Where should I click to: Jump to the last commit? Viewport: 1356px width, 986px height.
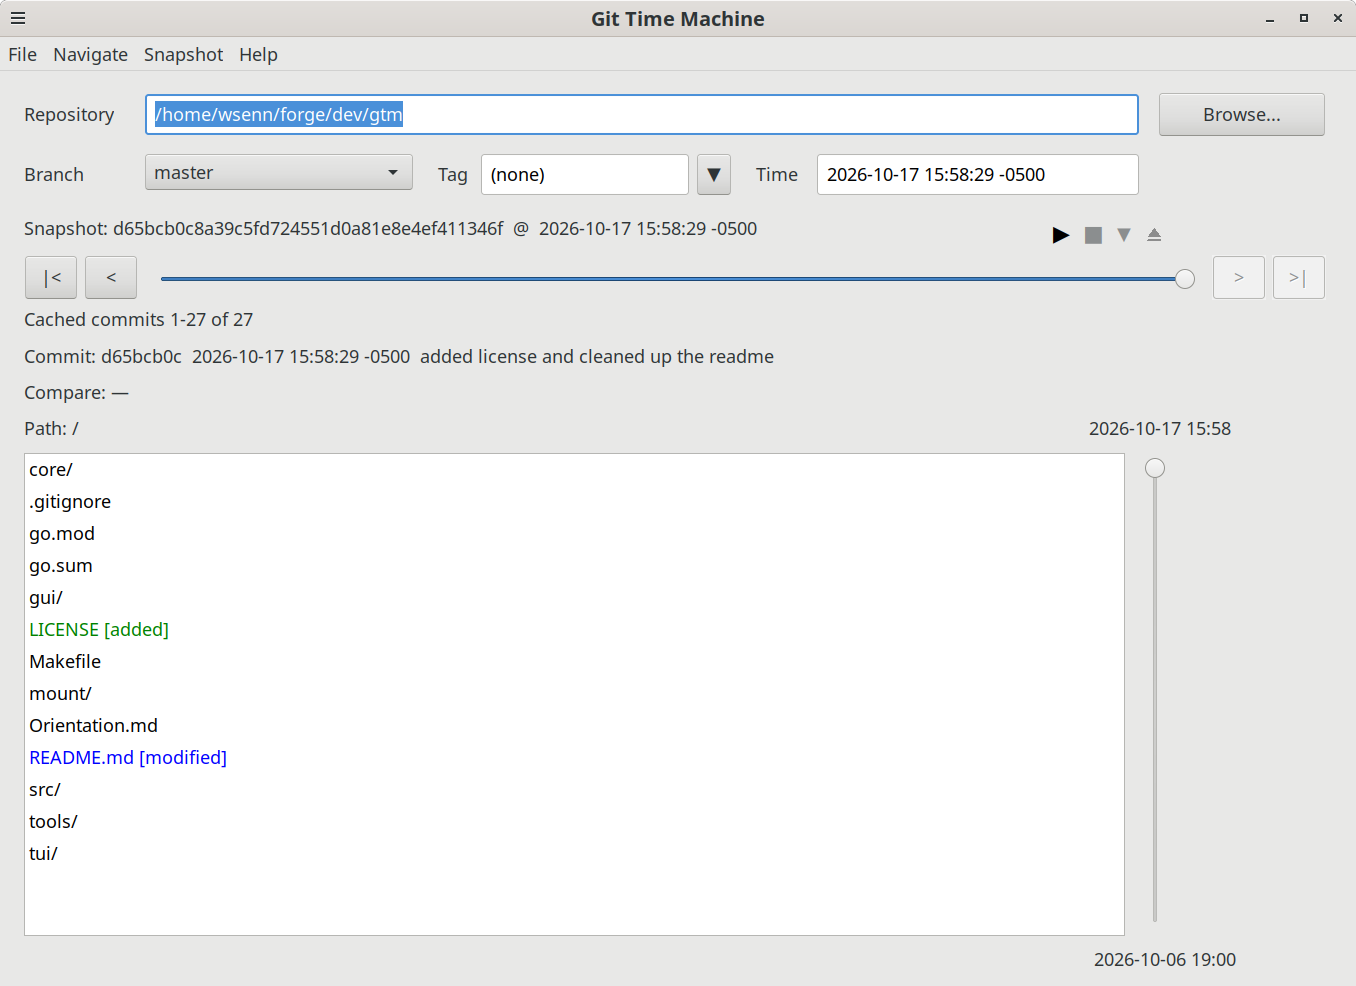pos(1299,278)
